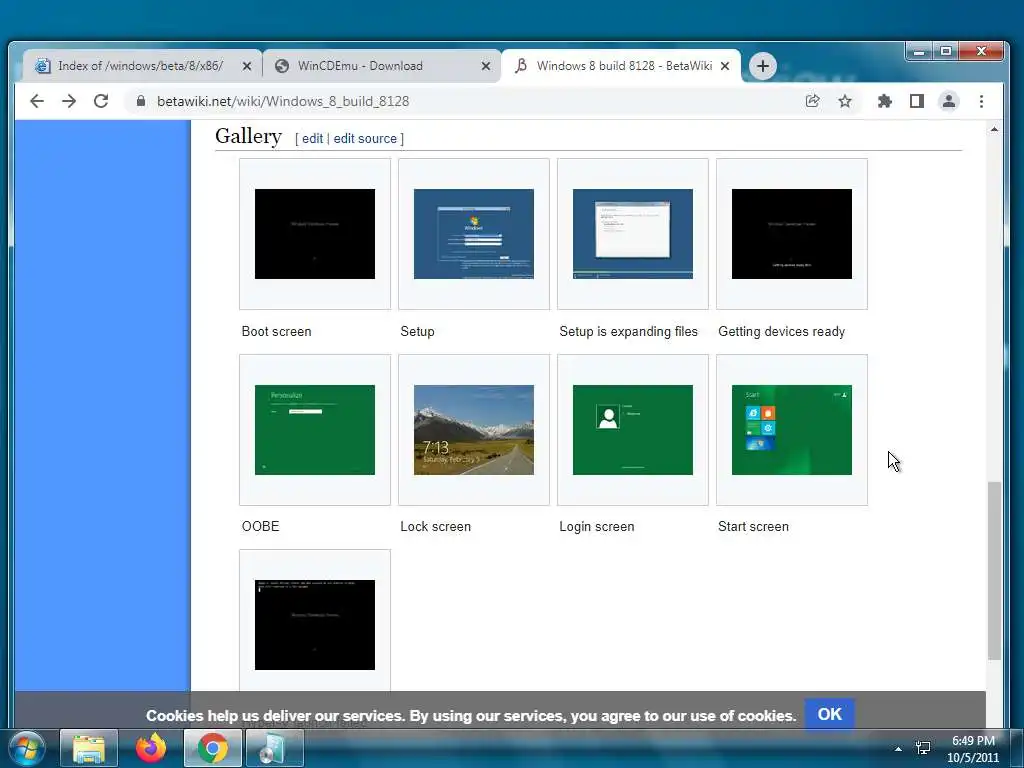The height and width of the screenshot is (768, 1024).
Task: Open the Boot screen thumbnail
Action: pos(315,234)
